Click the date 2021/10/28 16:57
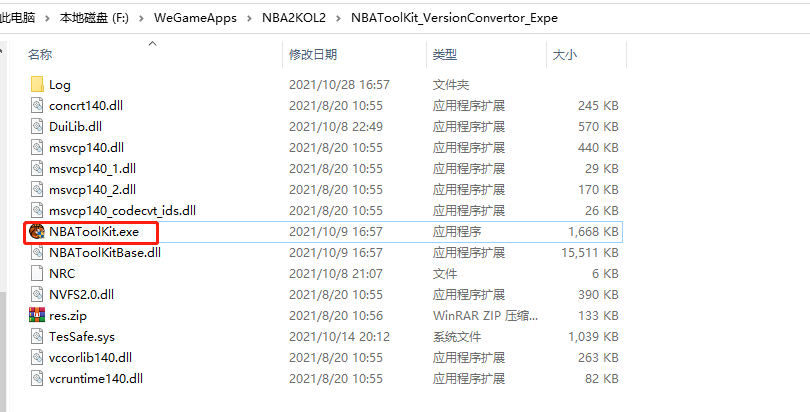Screen dimensions: 810x412 [339, 85]
